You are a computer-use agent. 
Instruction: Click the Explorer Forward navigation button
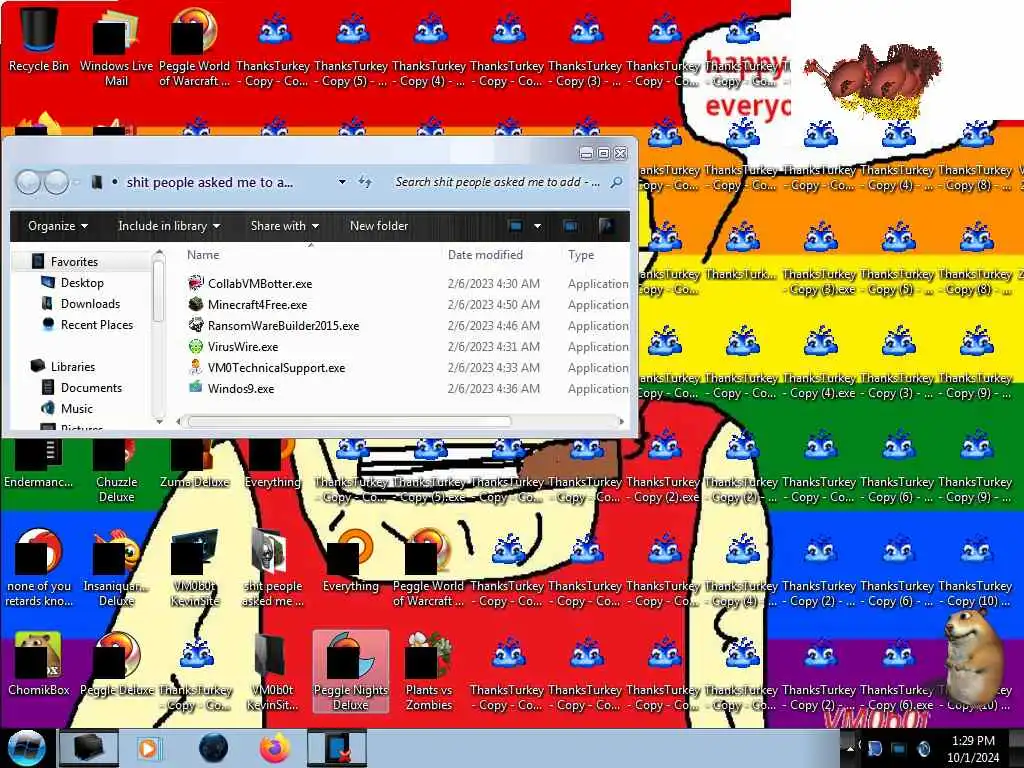coord(56,182)
